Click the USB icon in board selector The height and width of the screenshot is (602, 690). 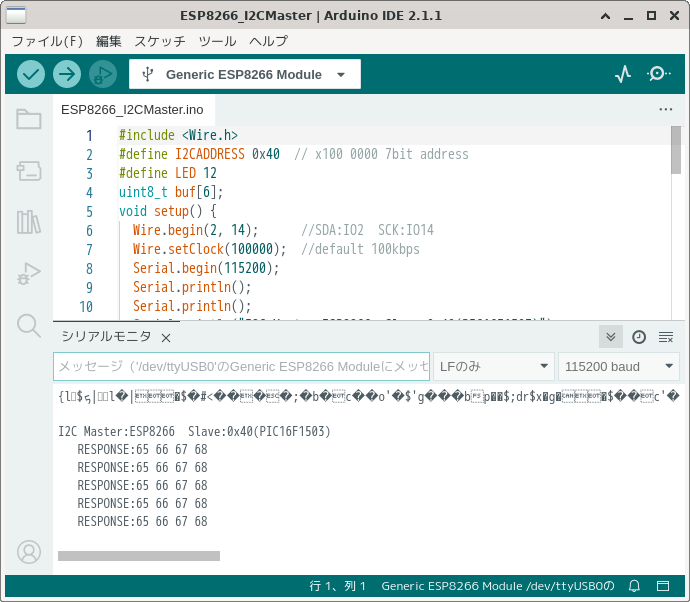click(148, 74)
